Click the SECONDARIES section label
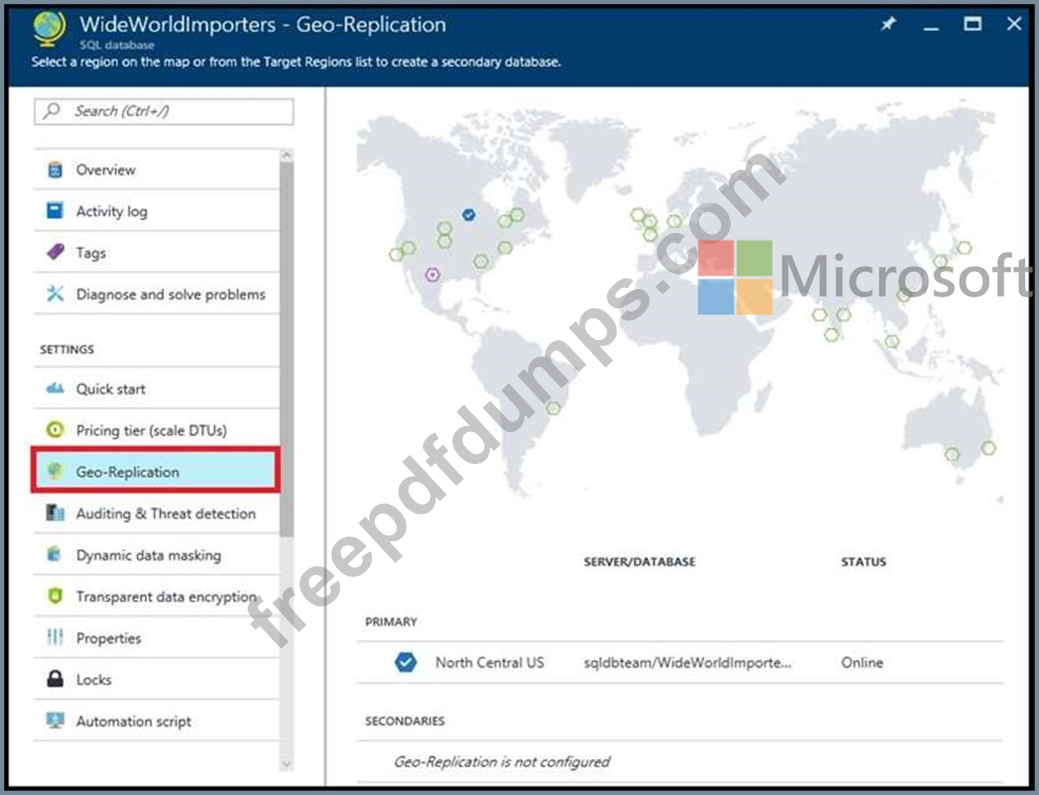1039x795 pixels. 405,721
